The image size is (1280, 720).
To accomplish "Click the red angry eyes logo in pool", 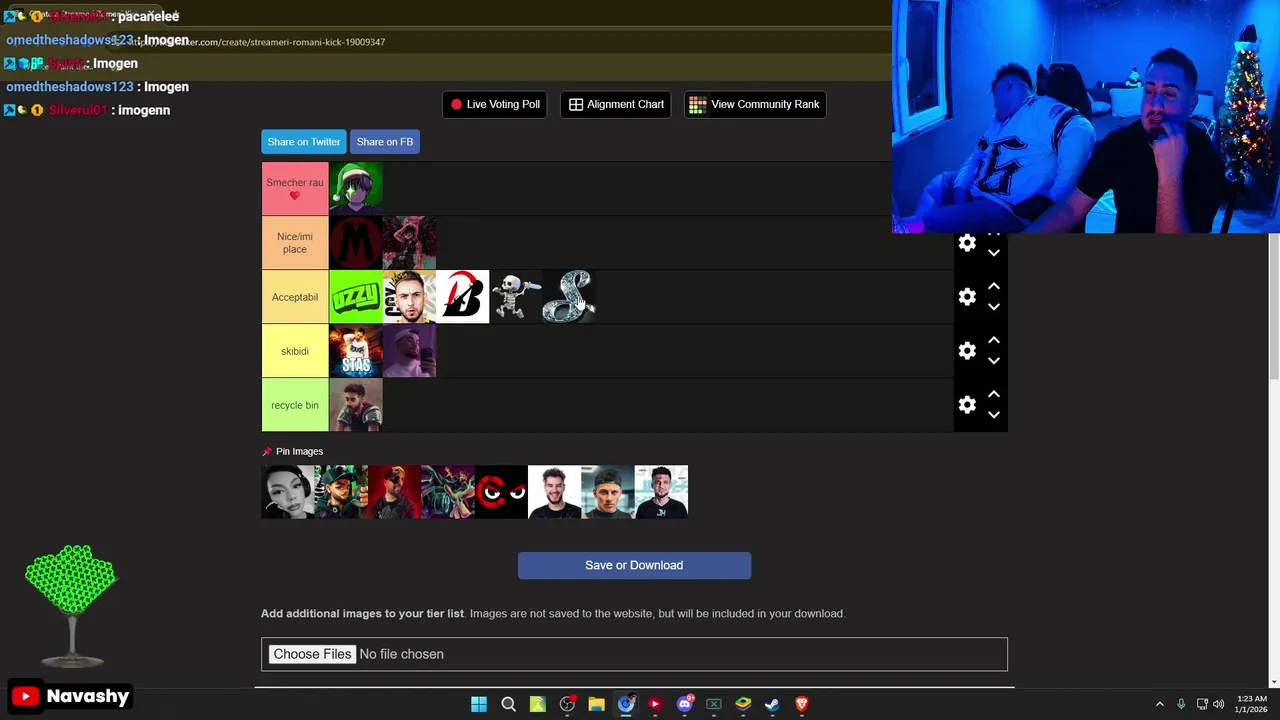I will [501, 492].
